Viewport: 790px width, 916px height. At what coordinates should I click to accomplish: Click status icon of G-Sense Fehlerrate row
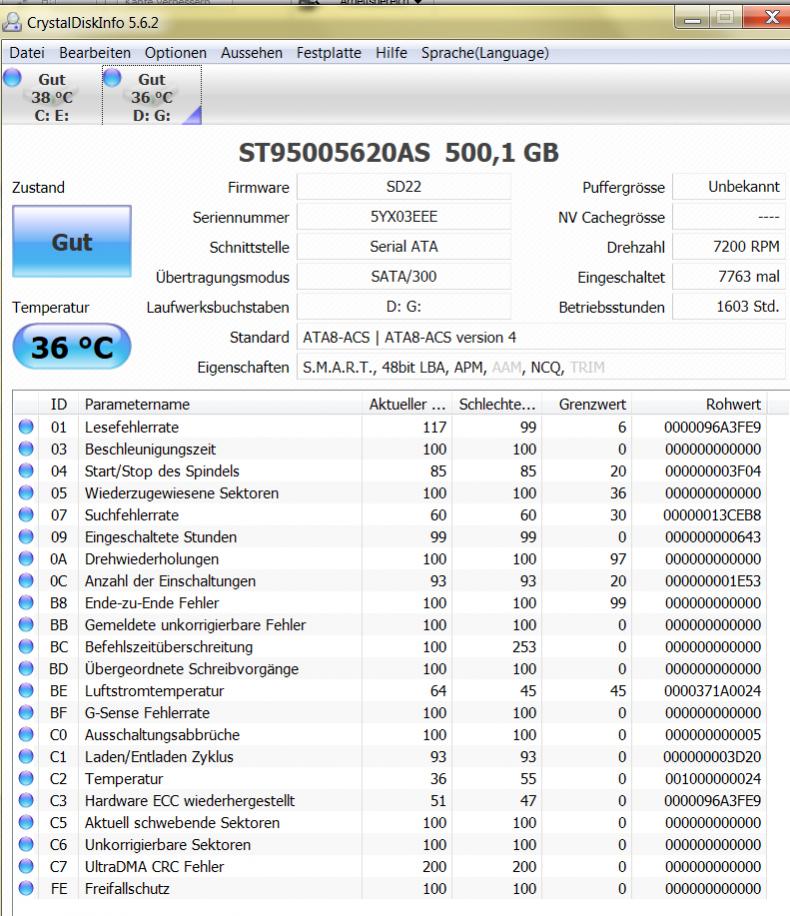point(26,712)
